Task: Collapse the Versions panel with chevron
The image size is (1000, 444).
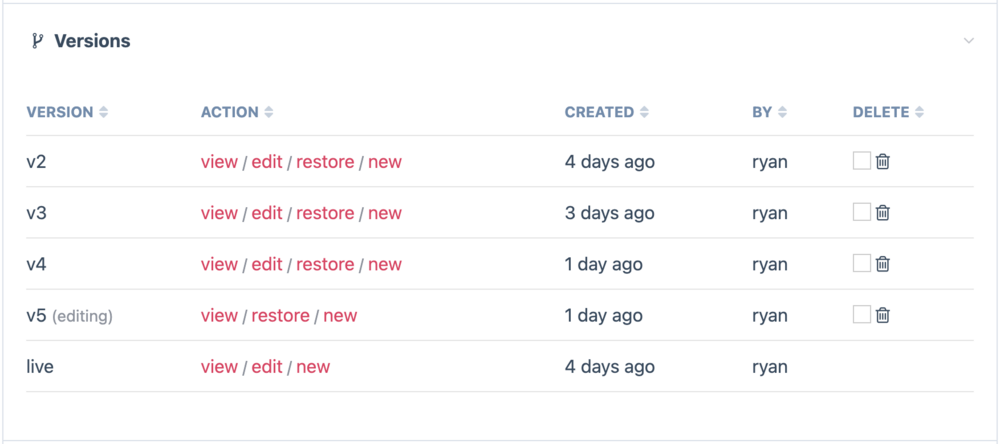Action: pyautogui.click(x=968, y=41)
